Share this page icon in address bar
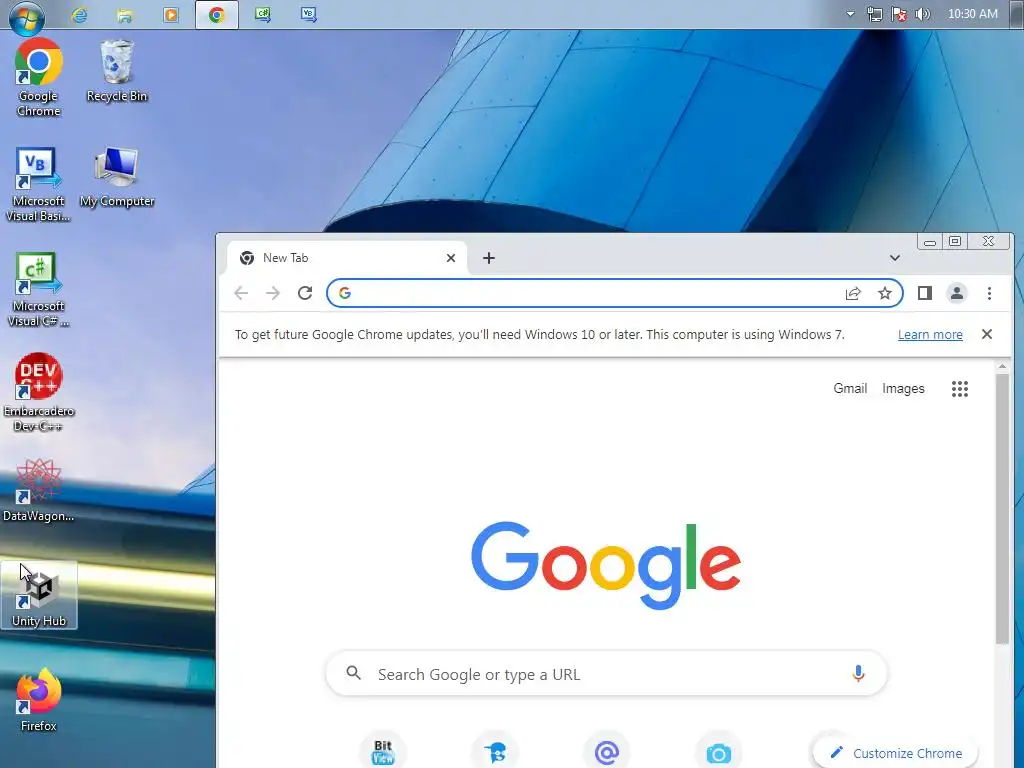 click(x=853, y=293)
